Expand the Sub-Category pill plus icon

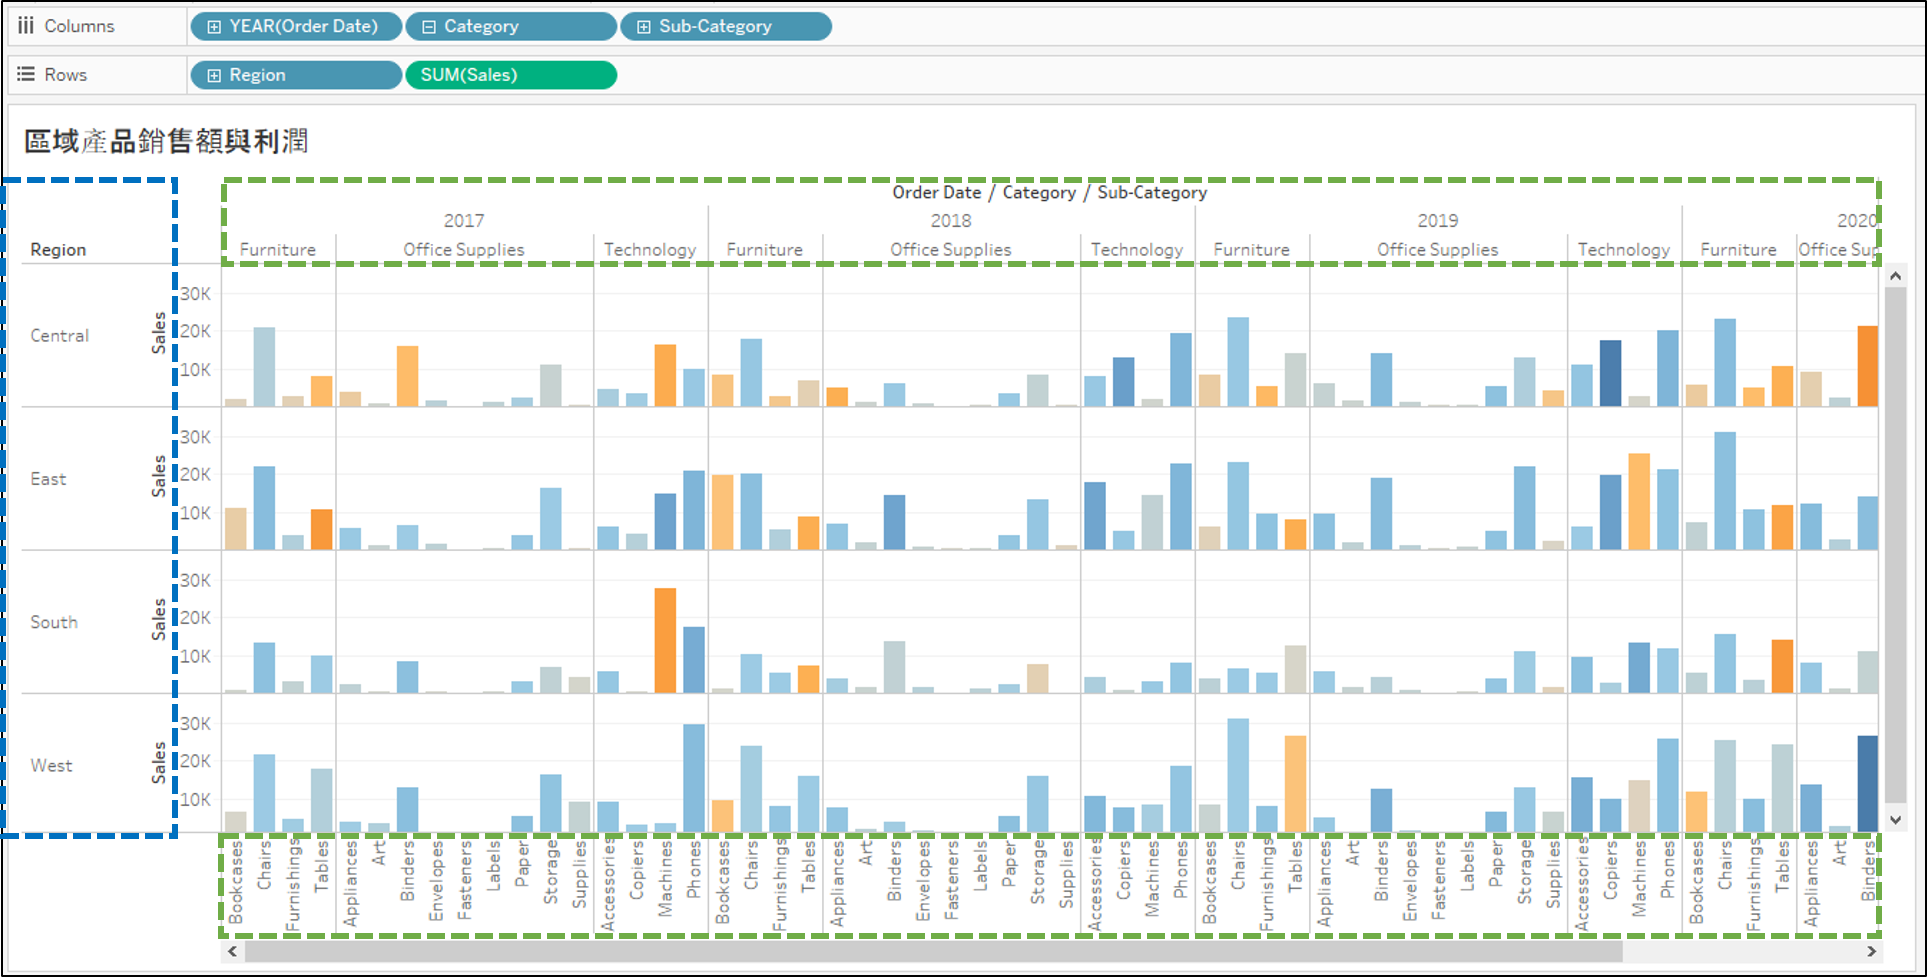[x=644, y=27]
